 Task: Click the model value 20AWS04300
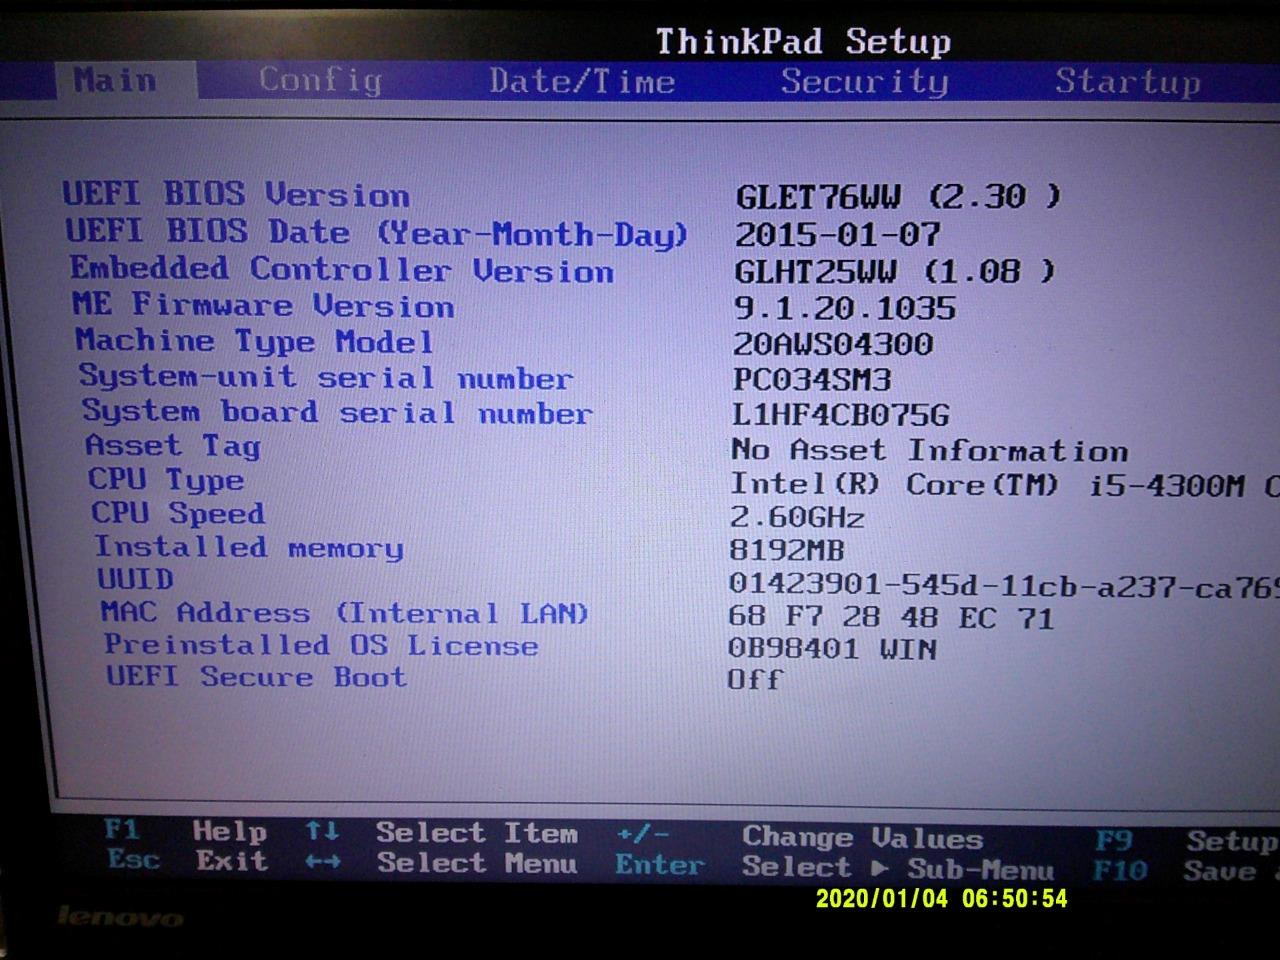click(833, 344)
